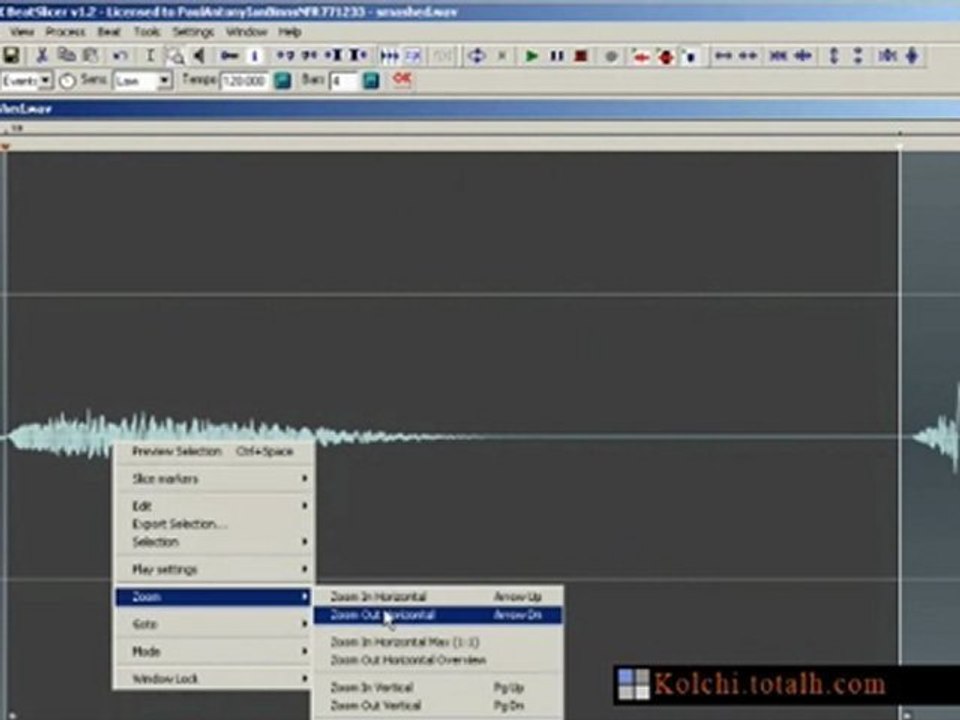
Task: Click the blue four-way diamond icon at toolbar end
Action: (912, 56)
